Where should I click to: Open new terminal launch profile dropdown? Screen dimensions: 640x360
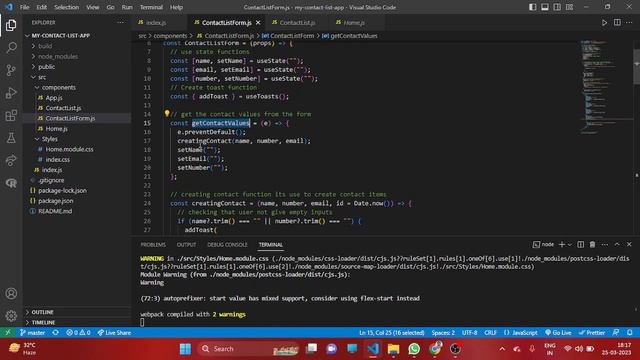tap(570, 244)
